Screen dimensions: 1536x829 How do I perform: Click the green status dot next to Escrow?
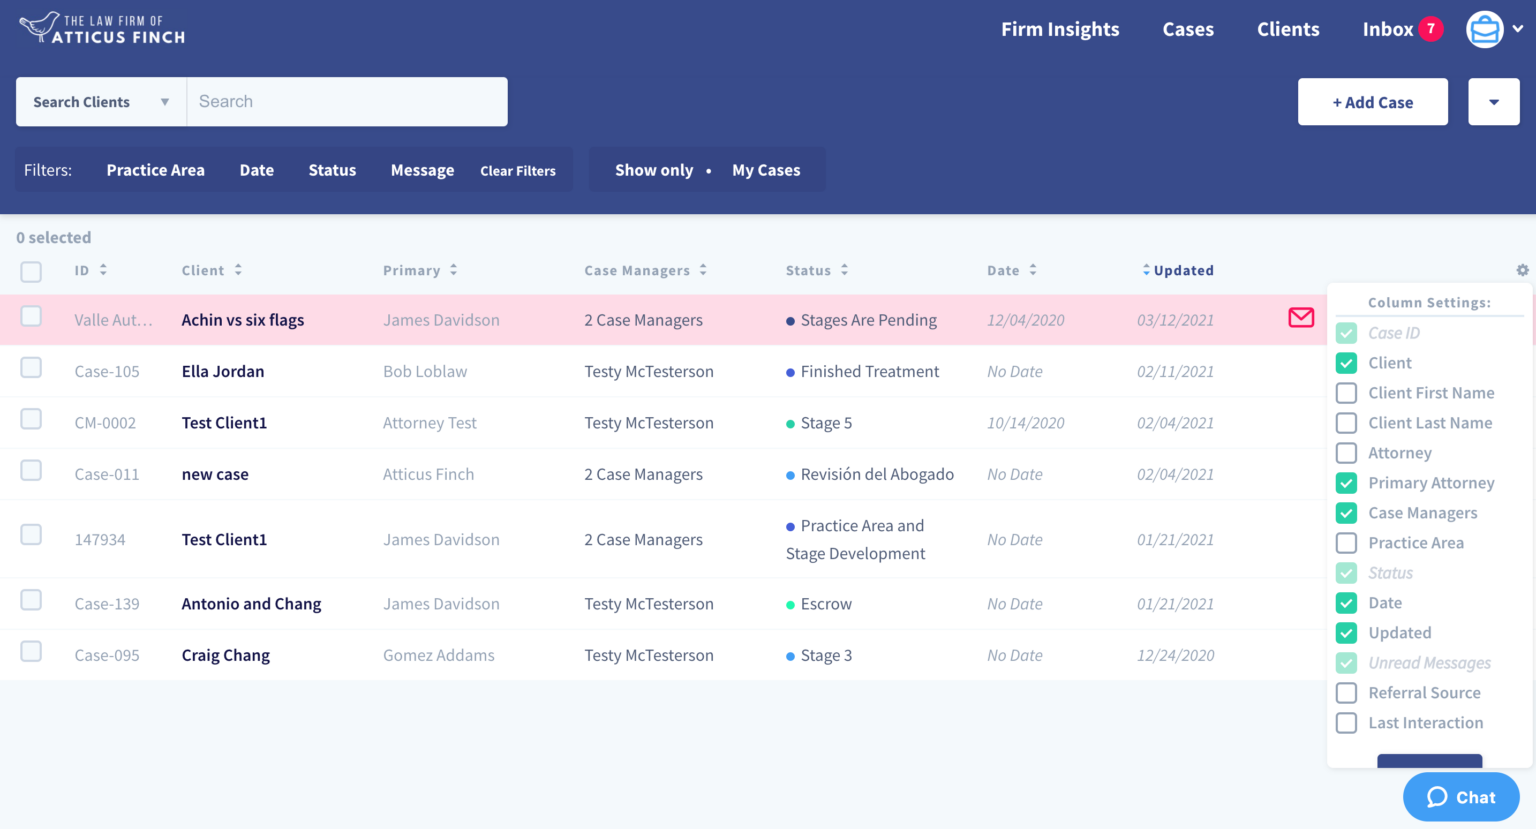[x=790, y=604]
